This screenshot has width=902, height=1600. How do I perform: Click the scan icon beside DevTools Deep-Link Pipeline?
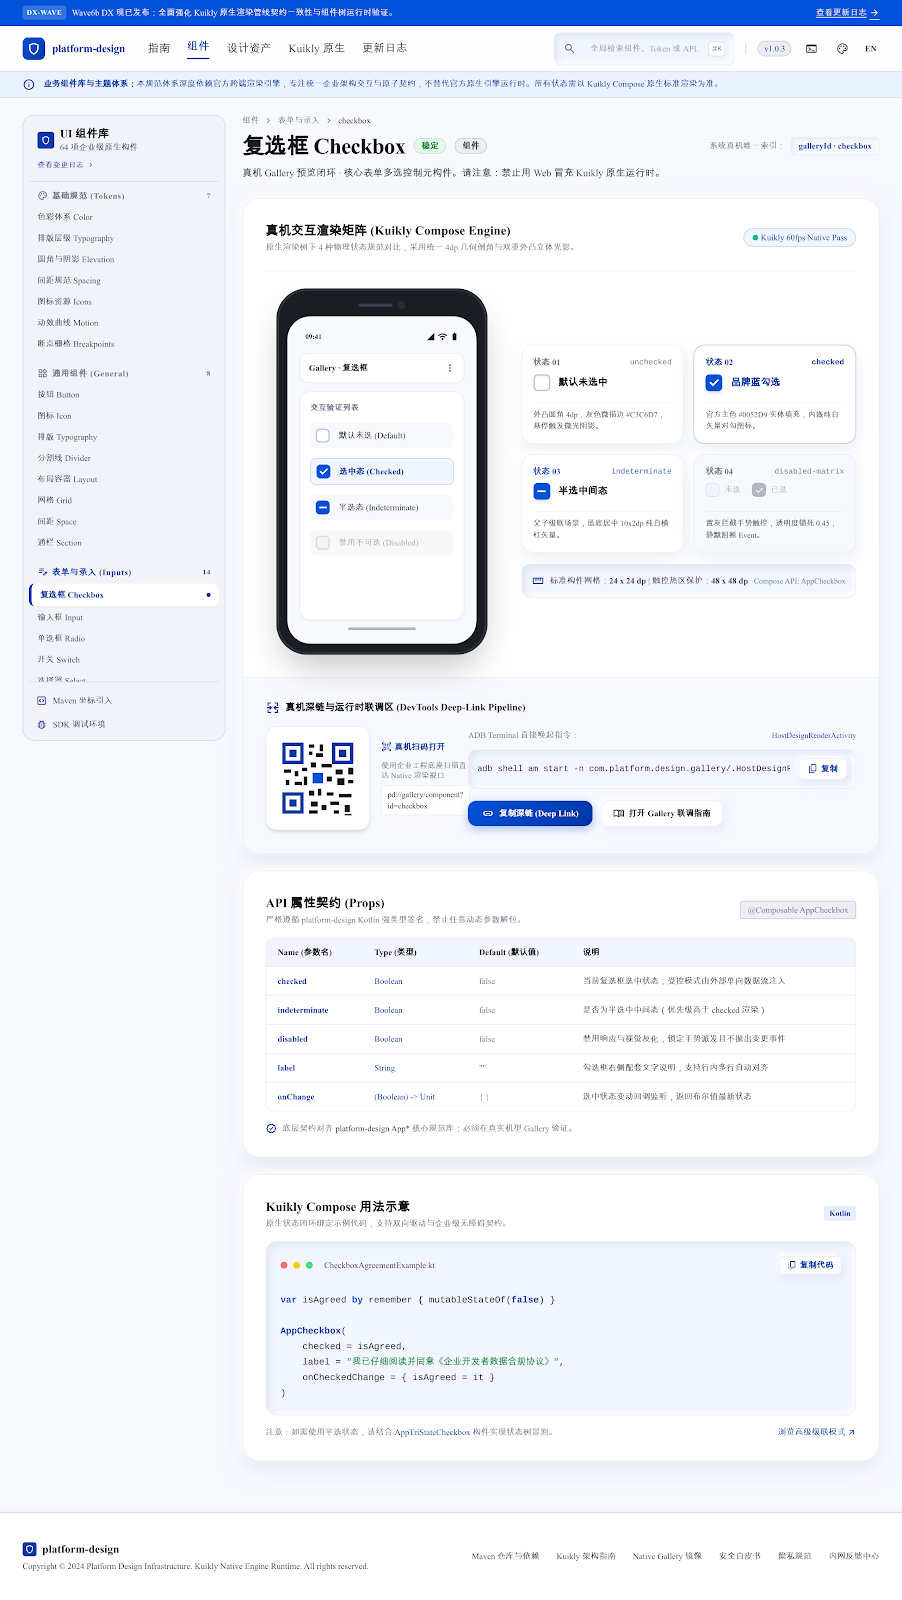[x=272, y=707]
